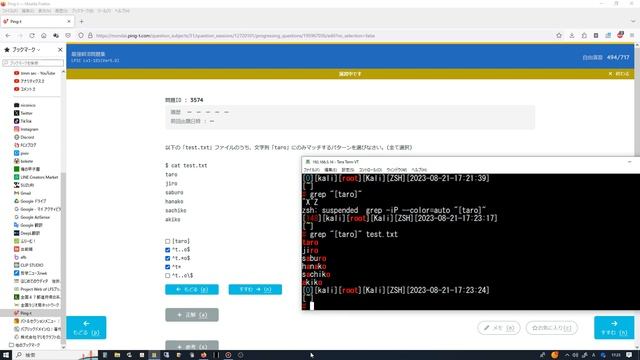This screenshot has width=640, height=360.
Task: Check the ^t..o\$ answer option
Action: pyautogui.click(x=168, y=276)
